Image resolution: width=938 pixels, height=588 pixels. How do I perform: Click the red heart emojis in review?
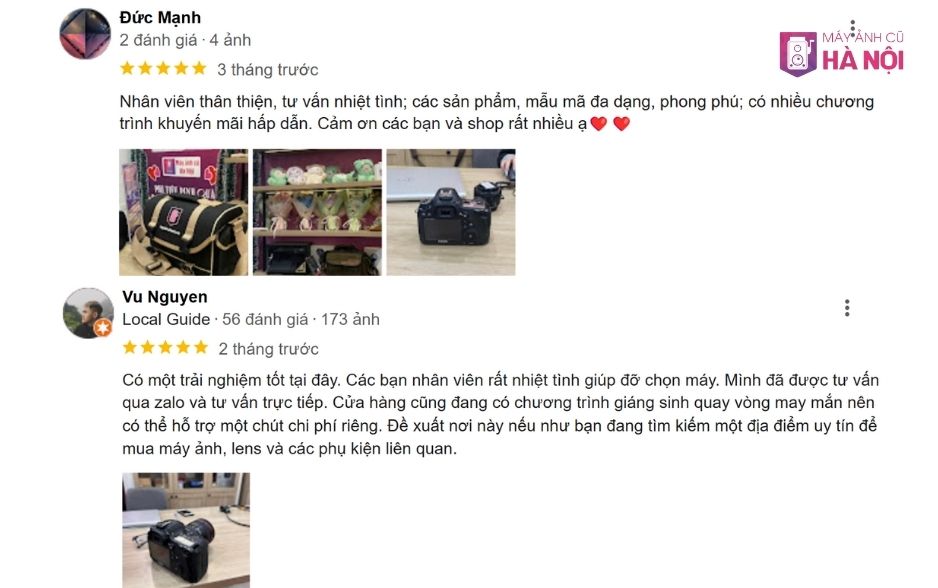coord(610,124)
